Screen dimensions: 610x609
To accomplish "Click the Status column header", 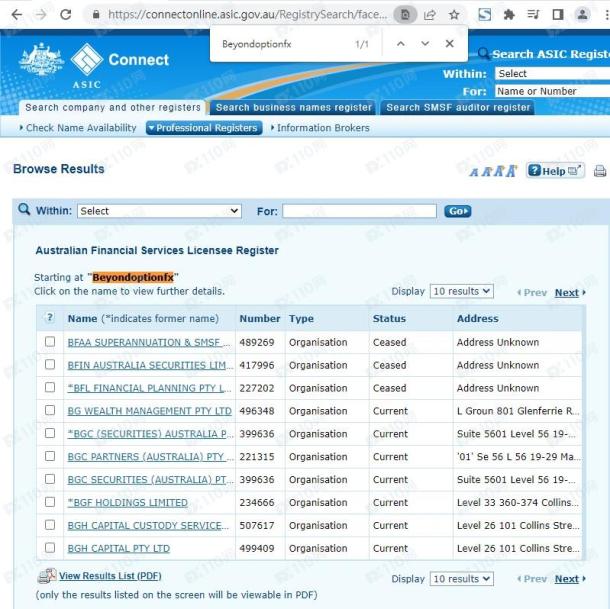I will (x=389, y=318).
